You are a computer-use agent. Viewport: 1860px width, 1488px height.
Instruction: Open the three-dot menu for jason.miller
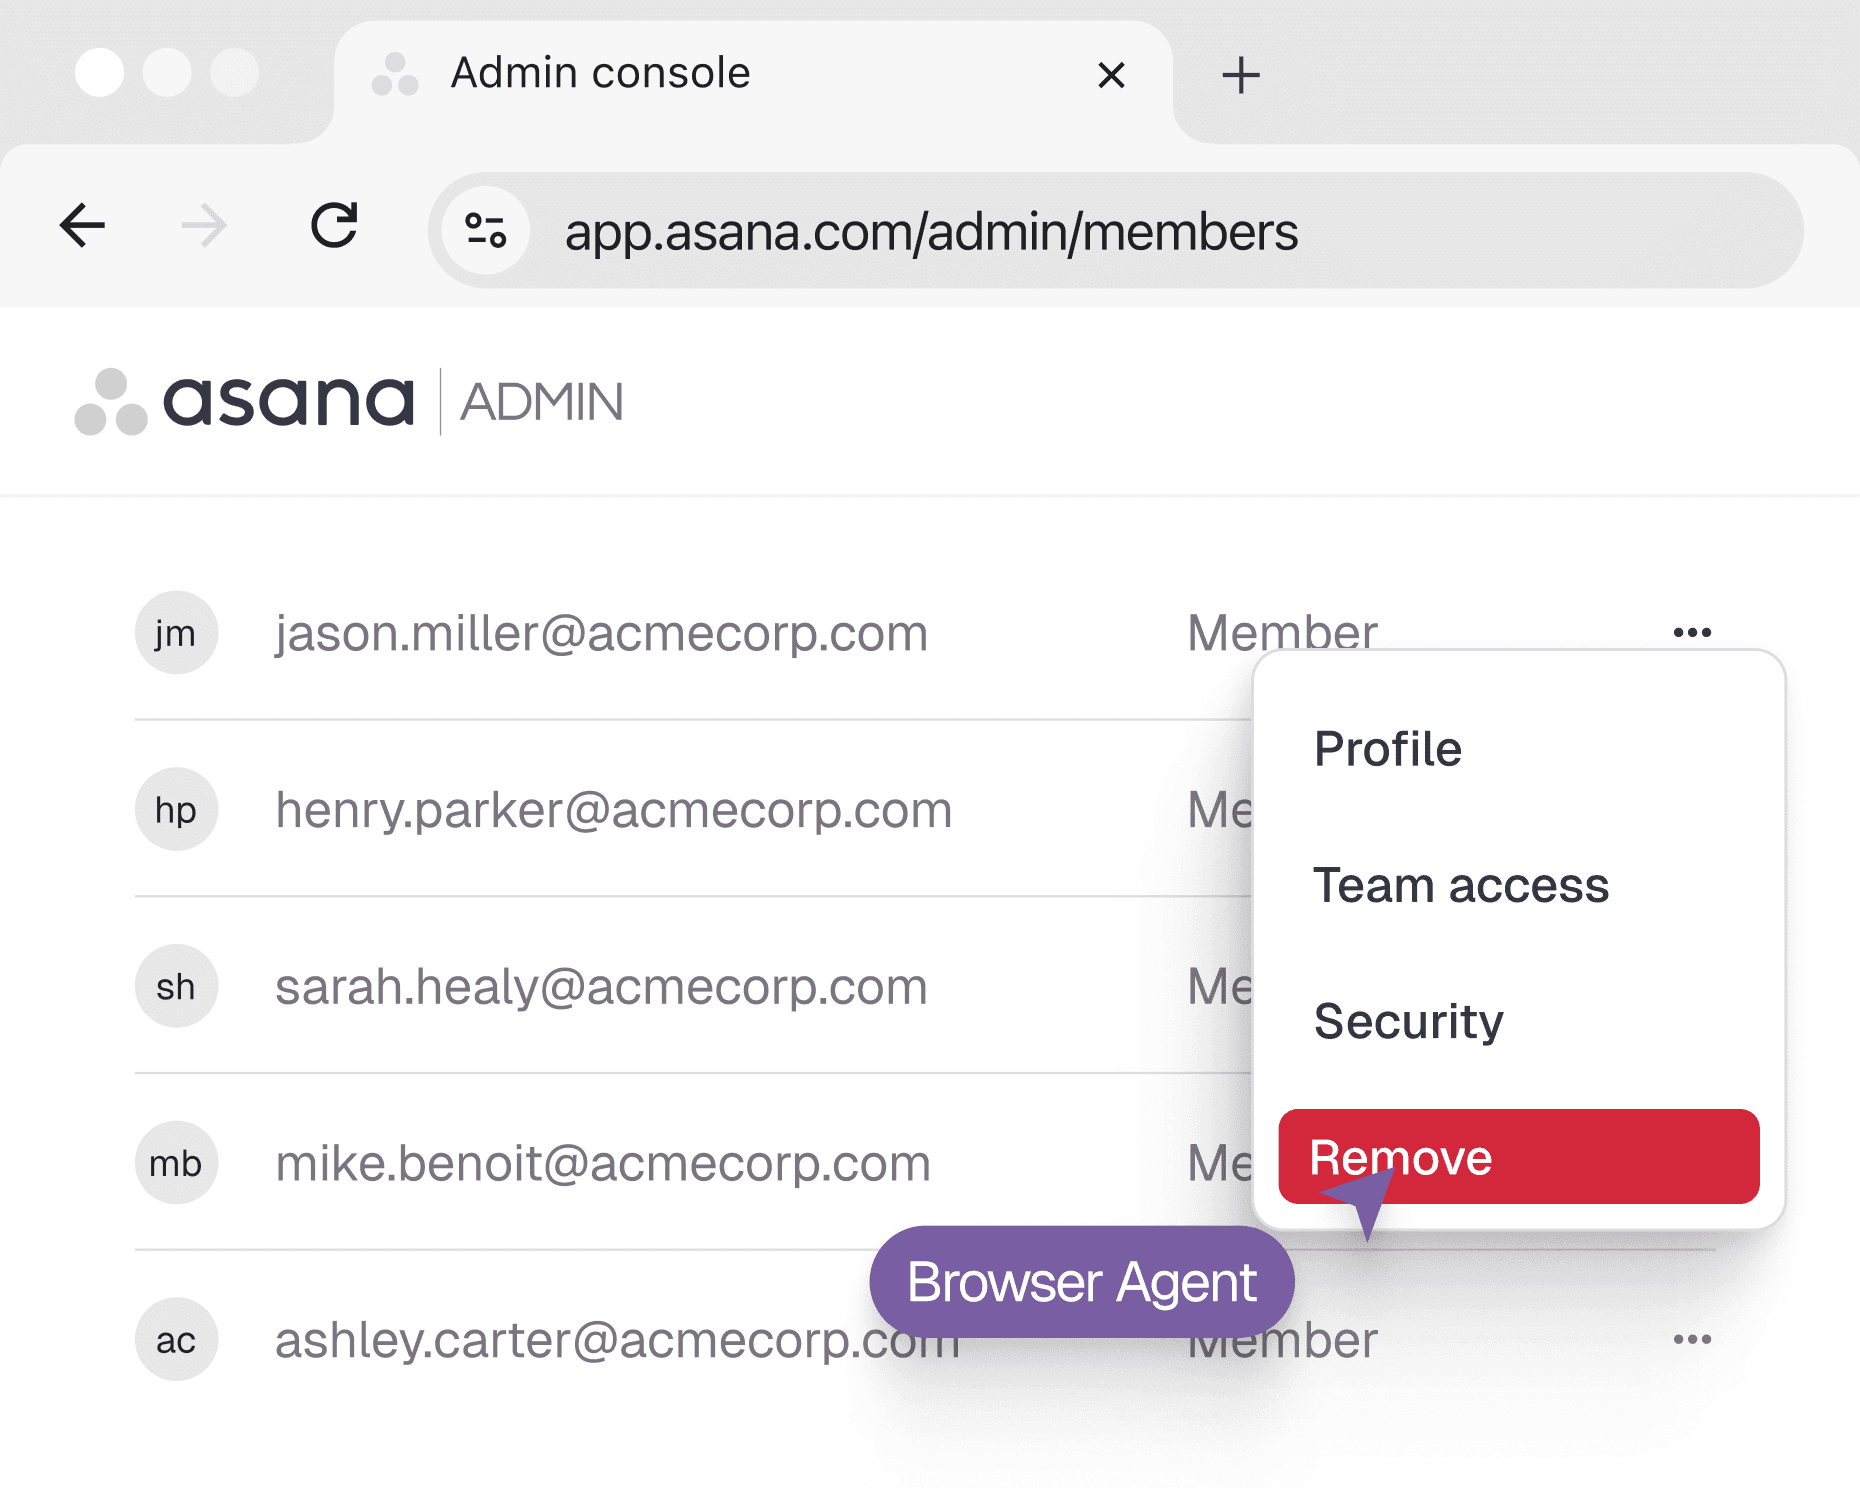click(1691, 632)
